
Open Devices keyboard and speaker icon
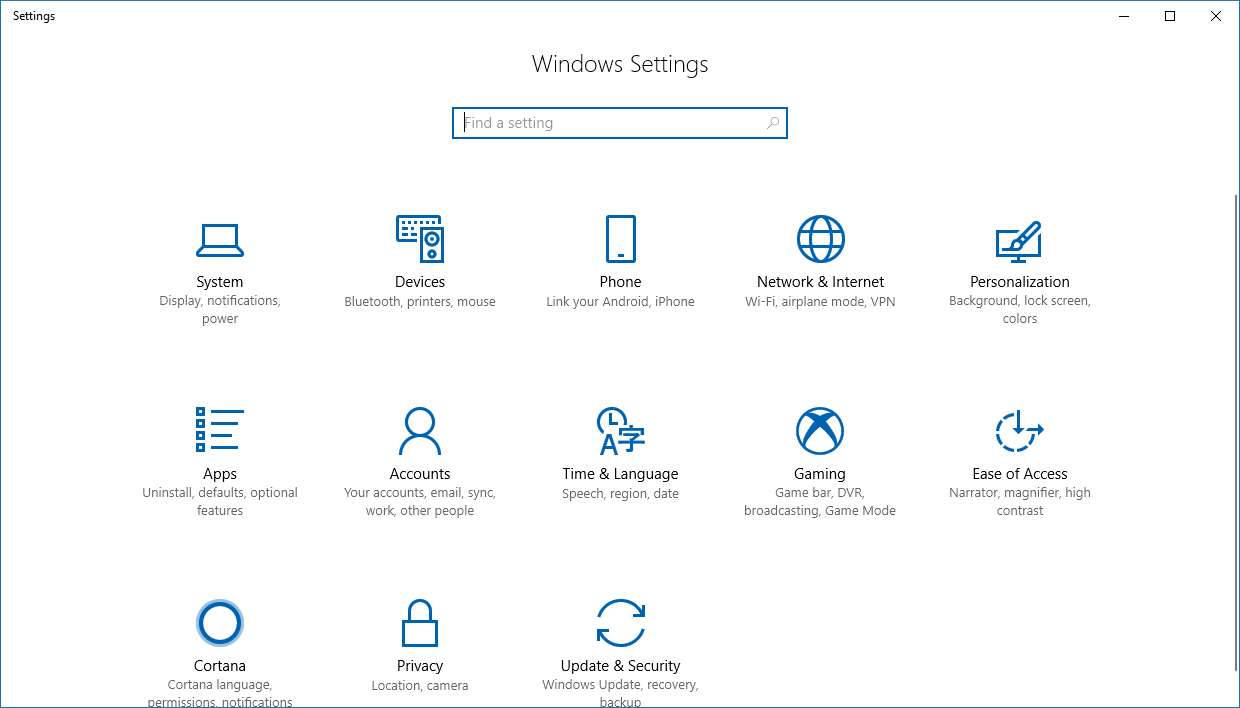coord(420,239)
